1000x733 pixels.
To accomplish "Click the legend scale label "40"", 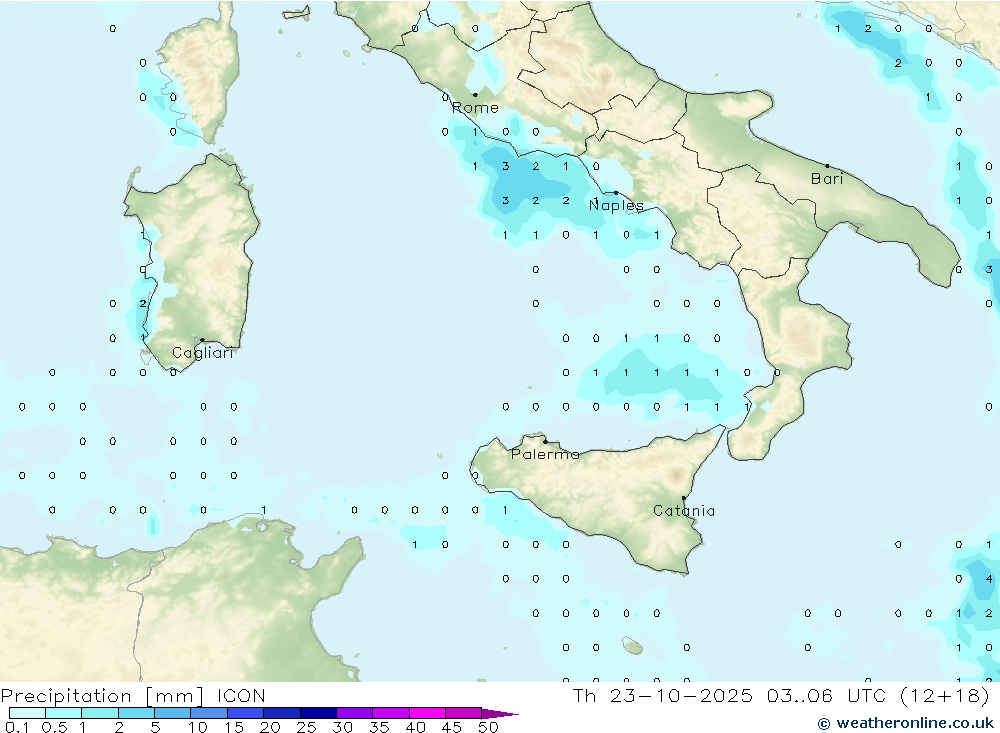I will (x=415, y=727).
